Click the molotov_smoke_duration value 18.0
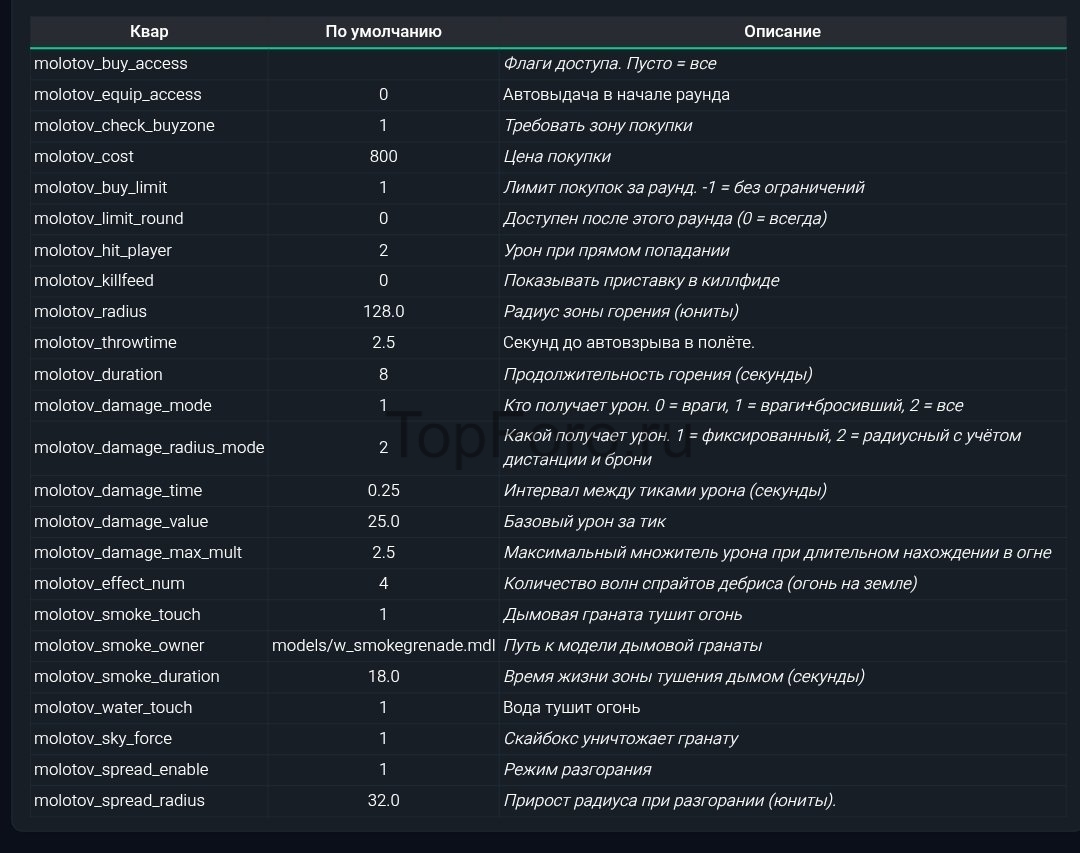1080x853 pixels. 384,677
